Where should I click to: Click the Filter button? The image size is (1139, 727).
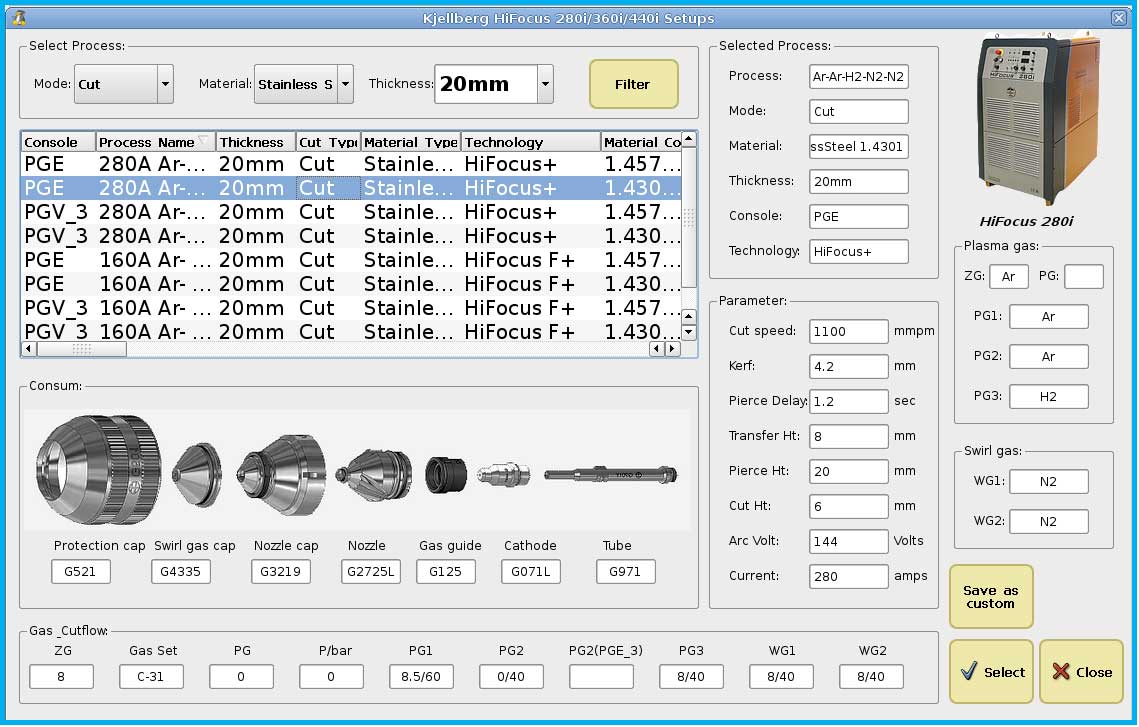(633, 84)
